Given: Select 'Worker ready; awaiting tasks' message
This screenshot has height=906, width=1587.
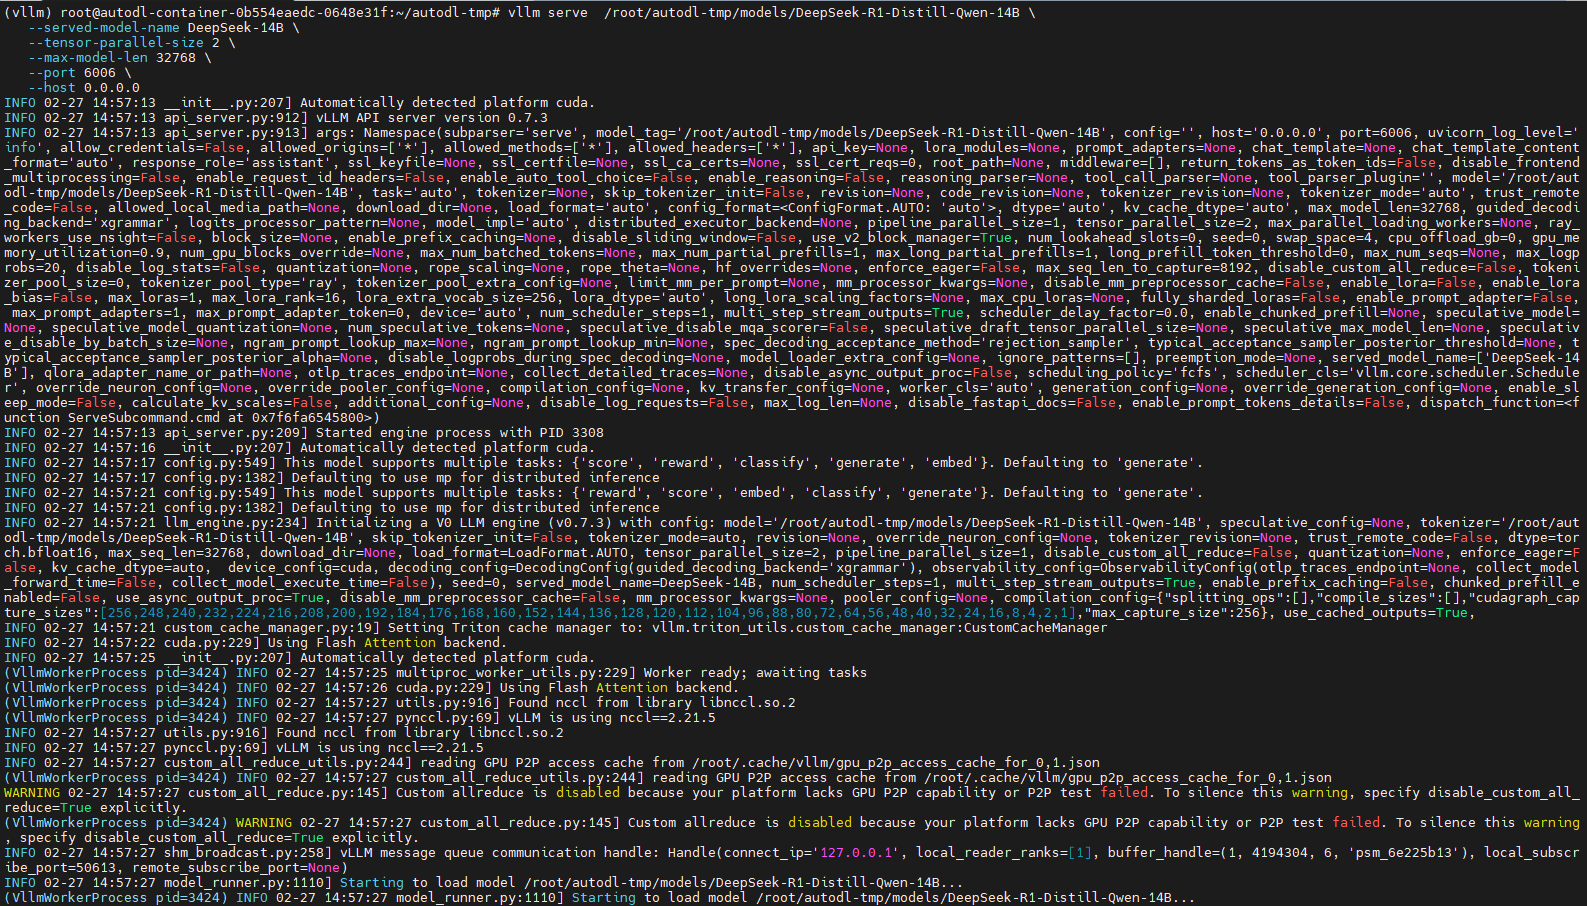Looking at the screenshot, I should coord(755,673).
